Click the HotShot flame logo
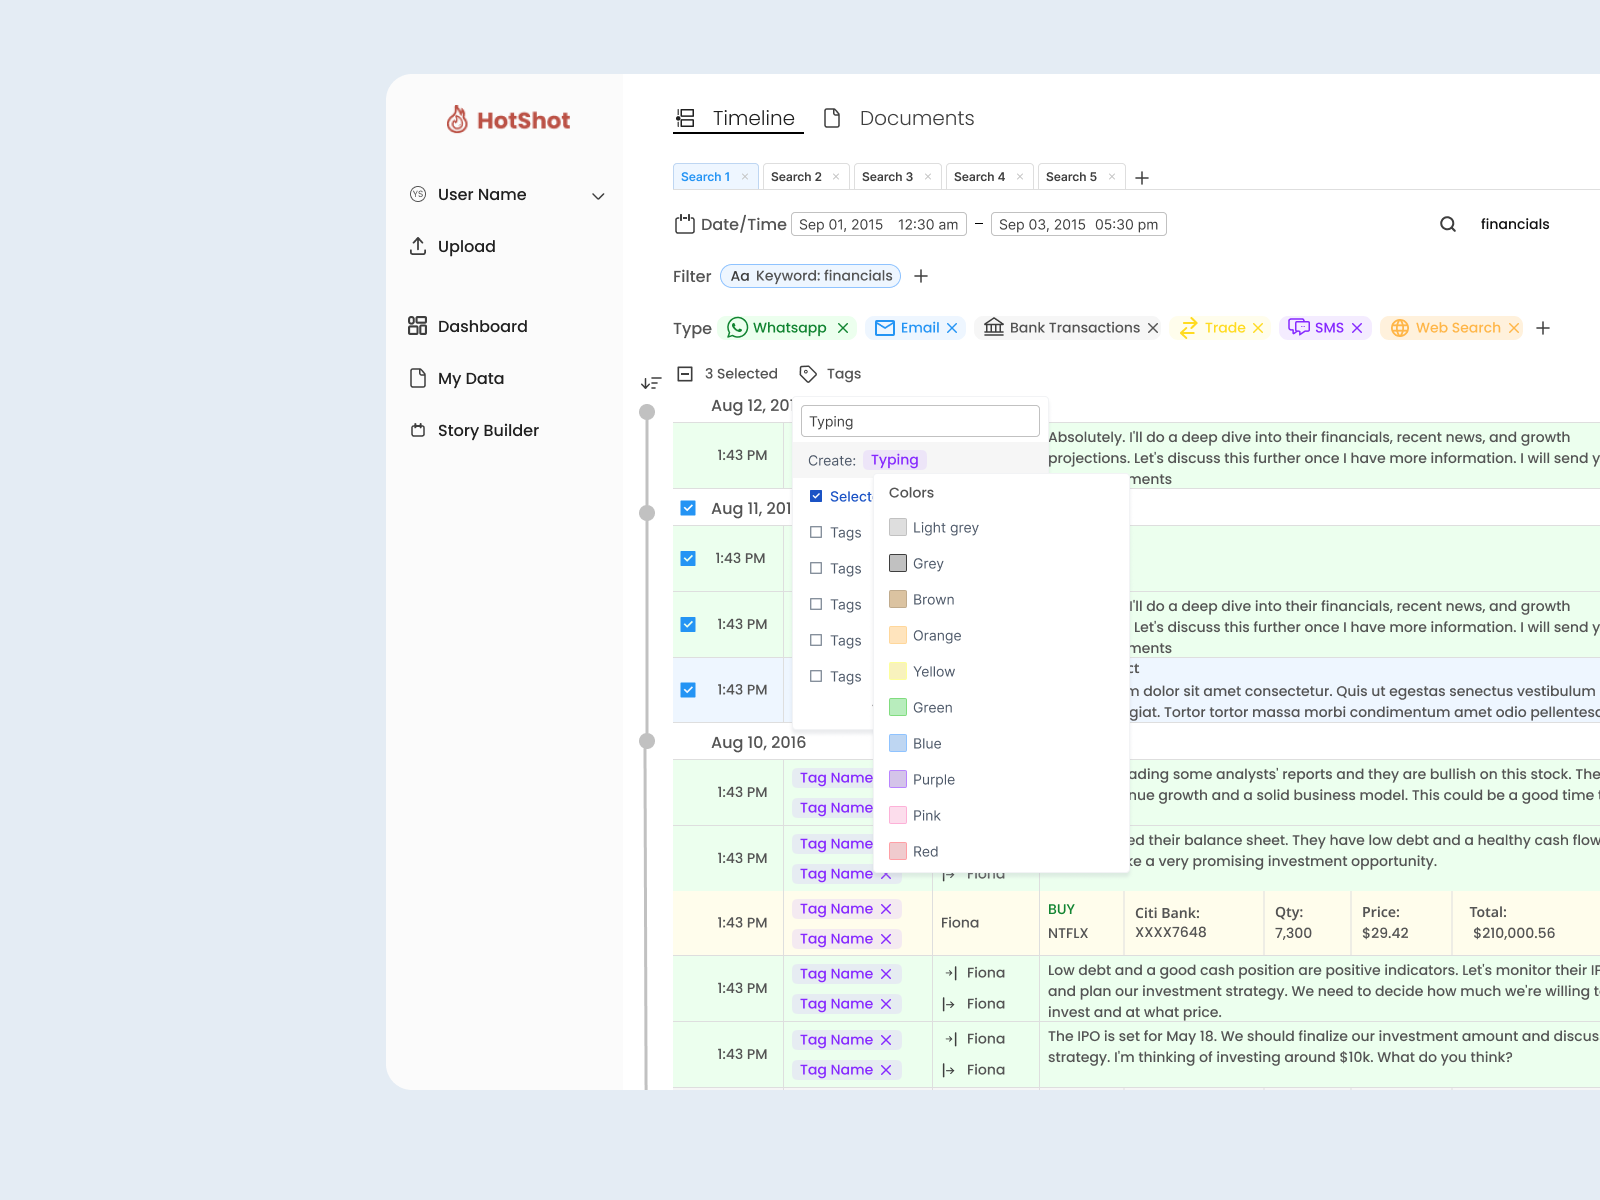 460,119
